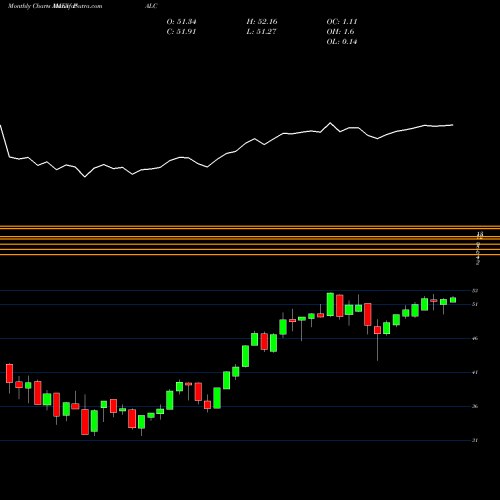
Task: Click the 'H: 52.16' high value
Action: (262, 22)
